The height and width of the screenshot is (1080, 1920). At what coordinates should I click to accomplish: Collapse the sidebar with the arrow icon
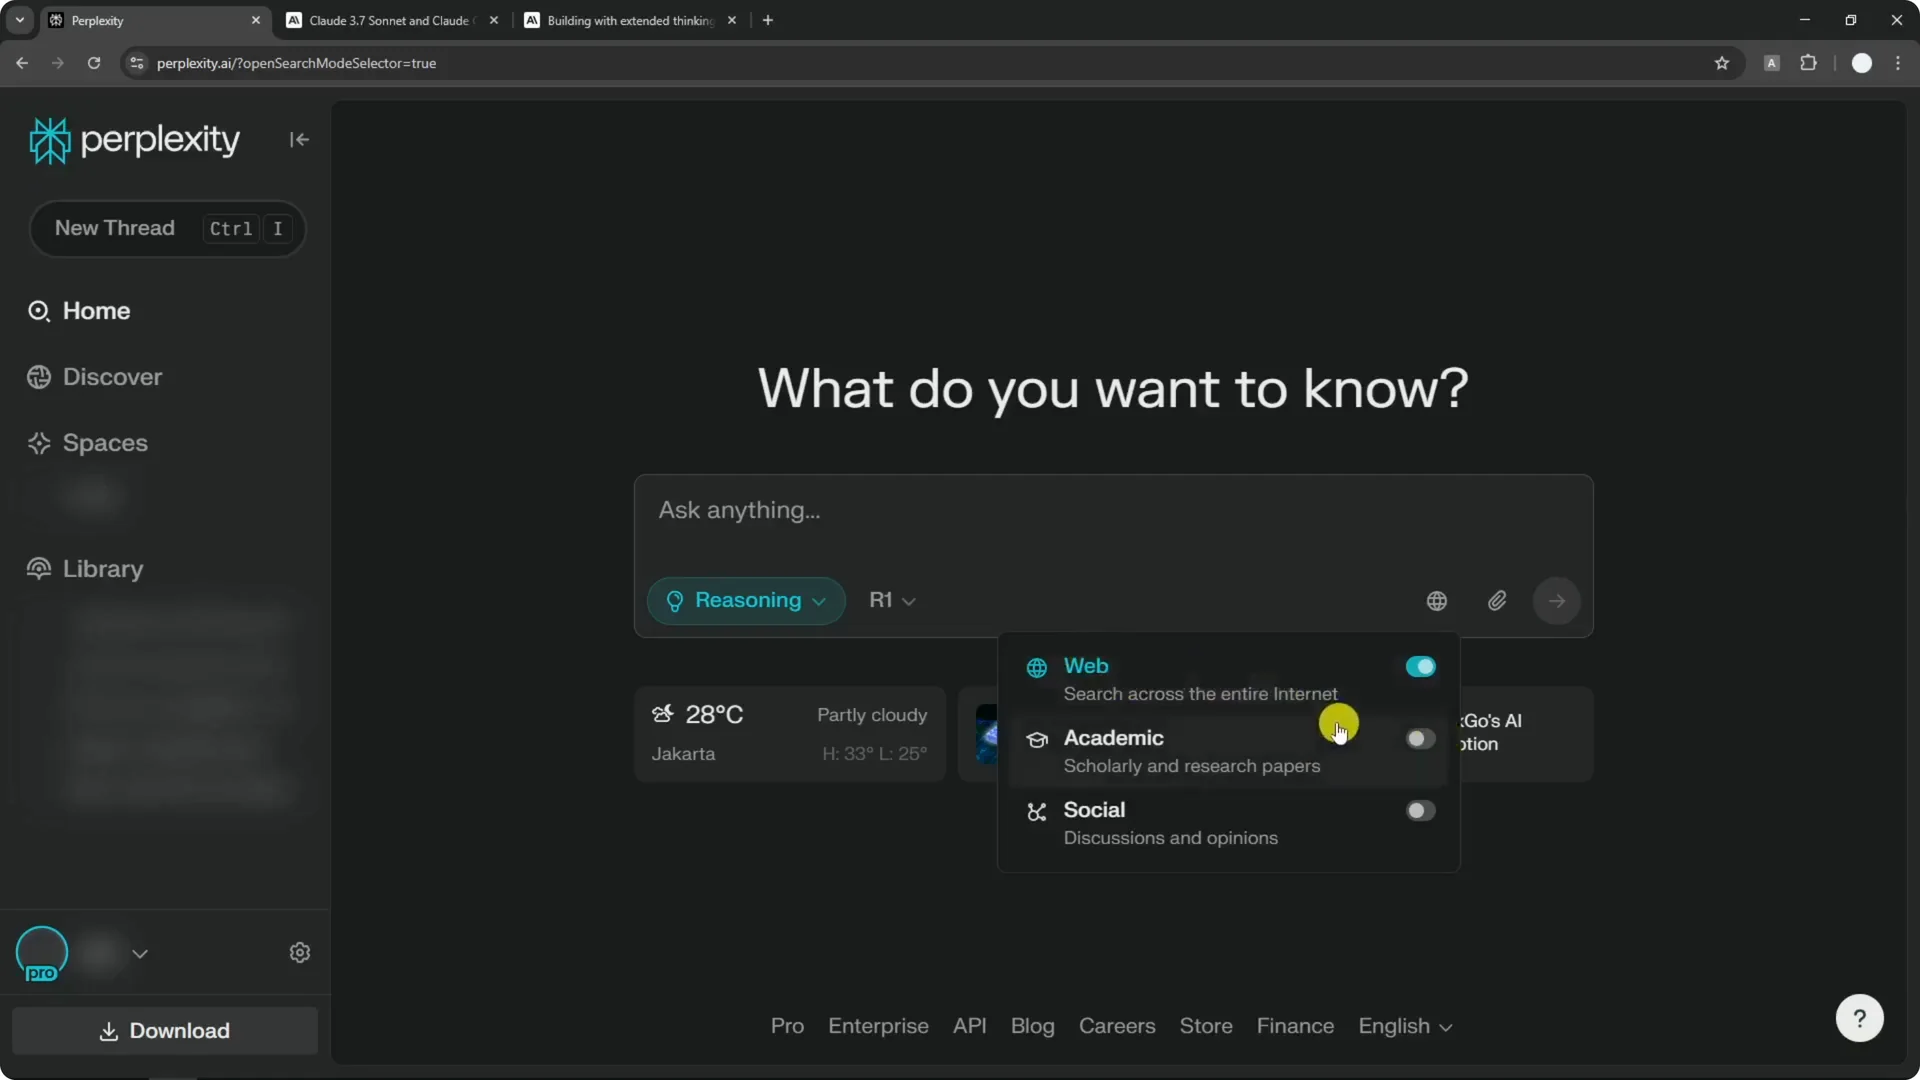coord(299,140)
